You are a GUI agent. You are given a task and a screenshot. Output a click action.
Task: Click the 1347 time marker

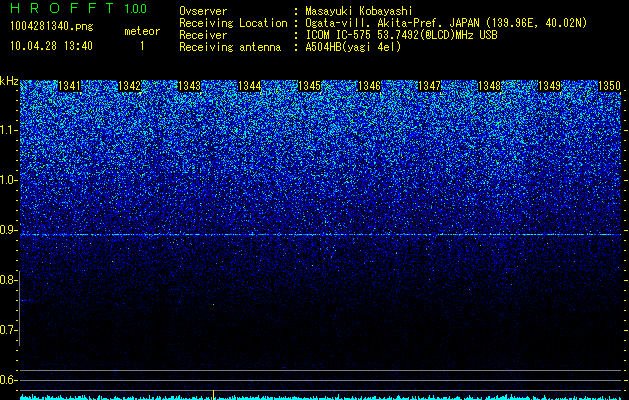pyautogui.click(x=429, y=86)
